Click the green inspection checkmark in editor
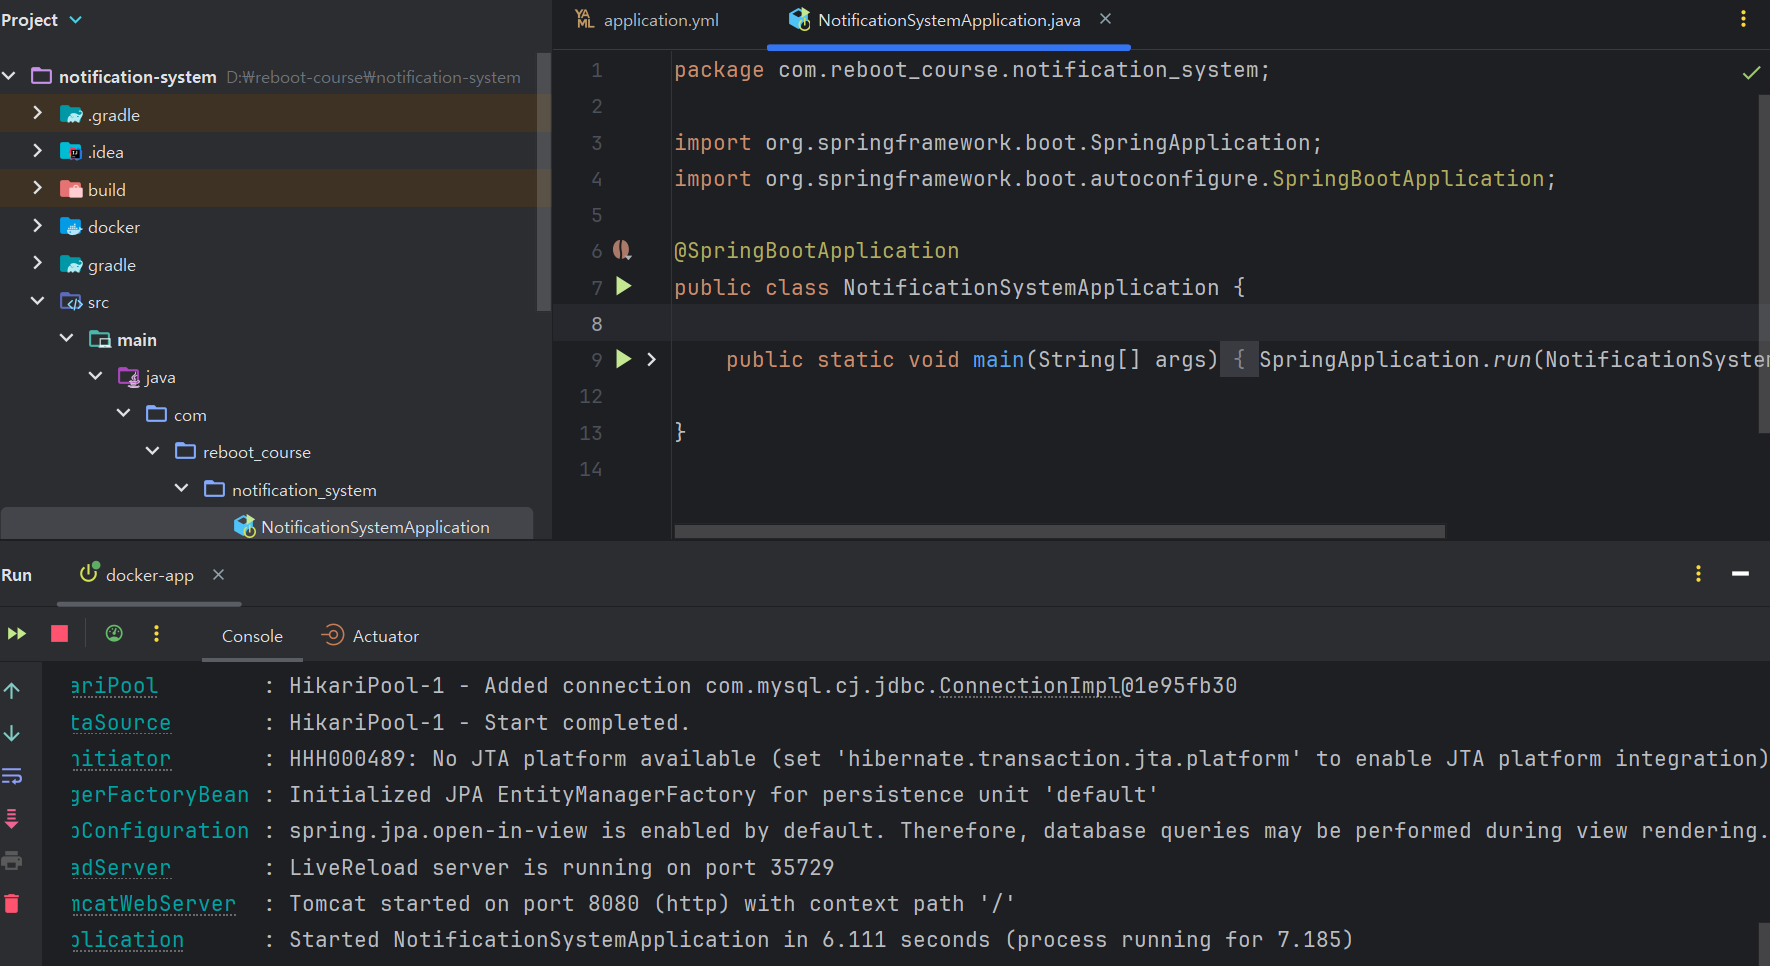 1751,72
